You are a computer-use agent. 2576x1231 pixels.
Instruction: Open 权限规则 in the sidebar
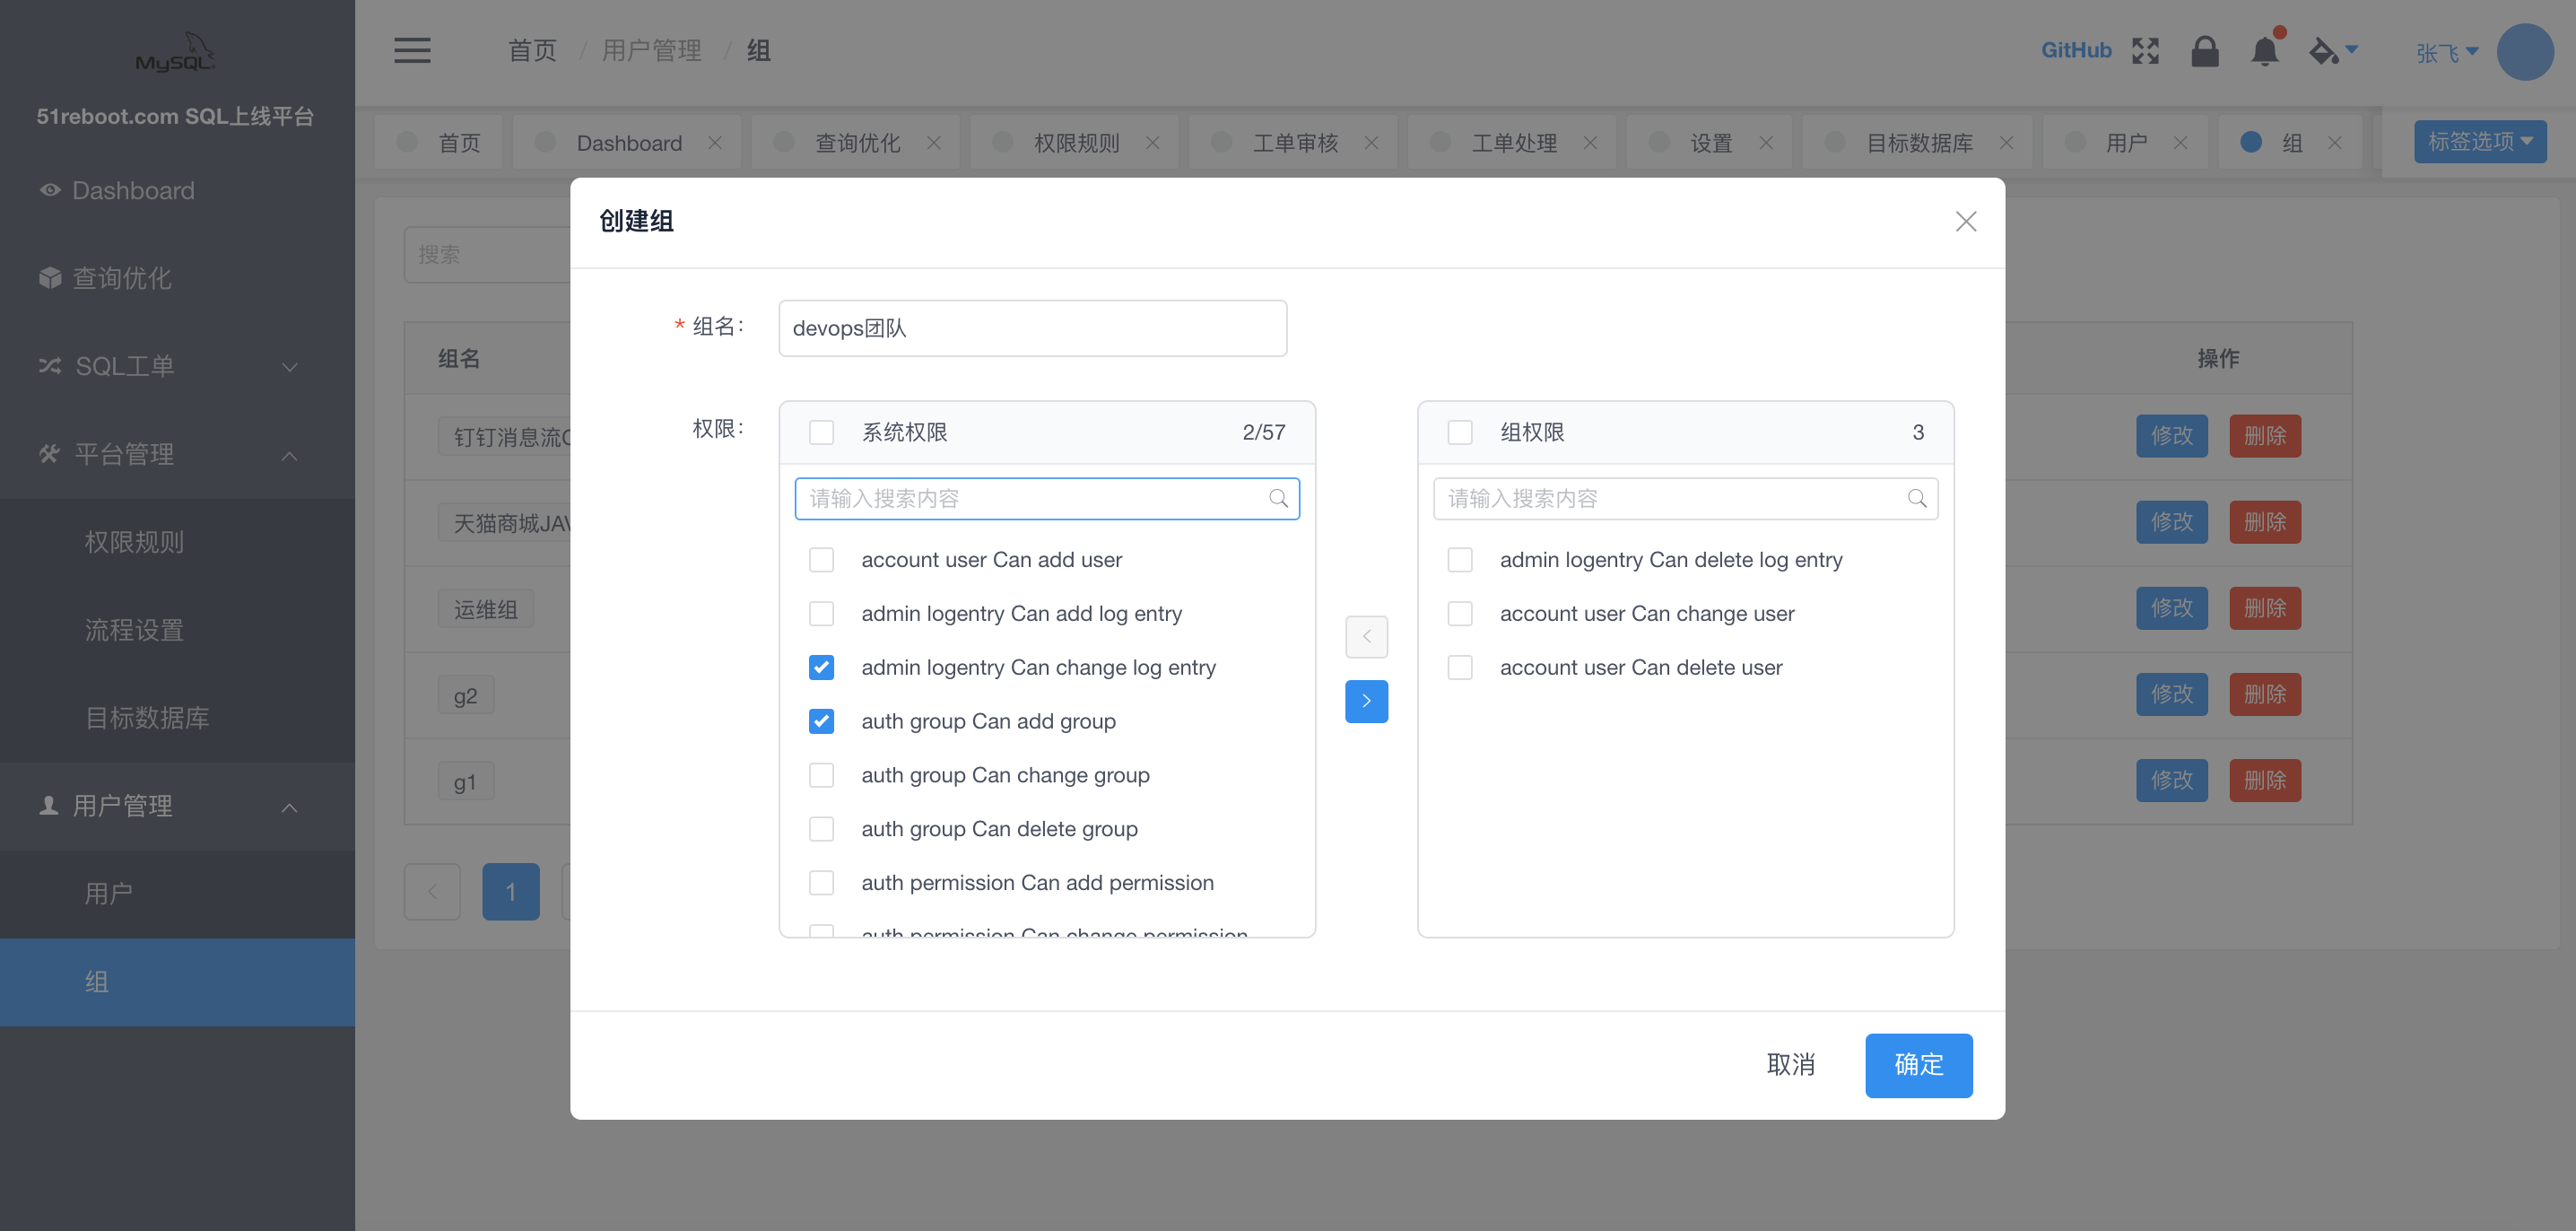[177, 542]
